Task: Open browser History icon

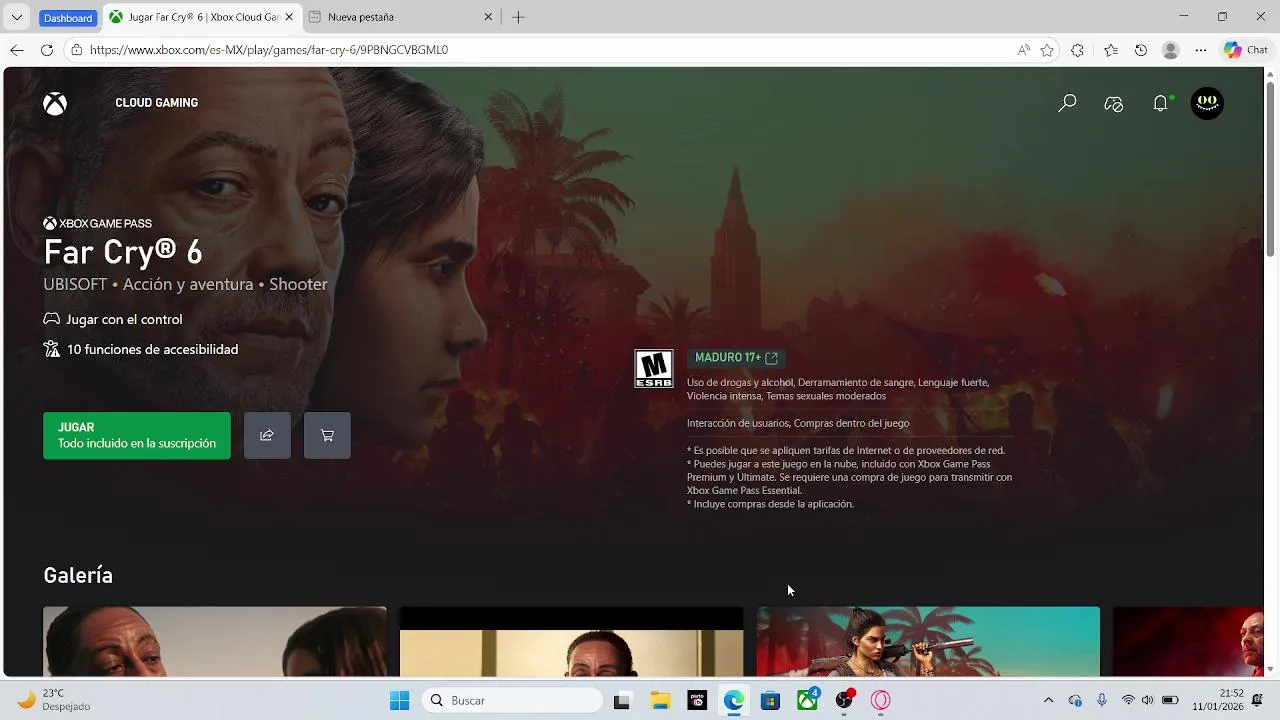Action: click(x=1141, y=50)
